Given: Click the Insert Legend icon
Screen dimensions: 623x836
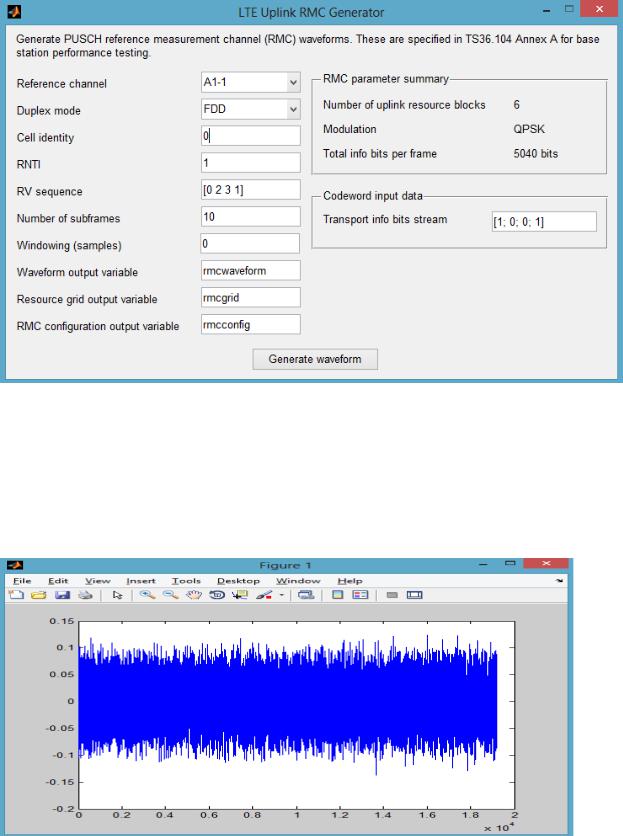Looking at the screenshot, I should point(361,594).
